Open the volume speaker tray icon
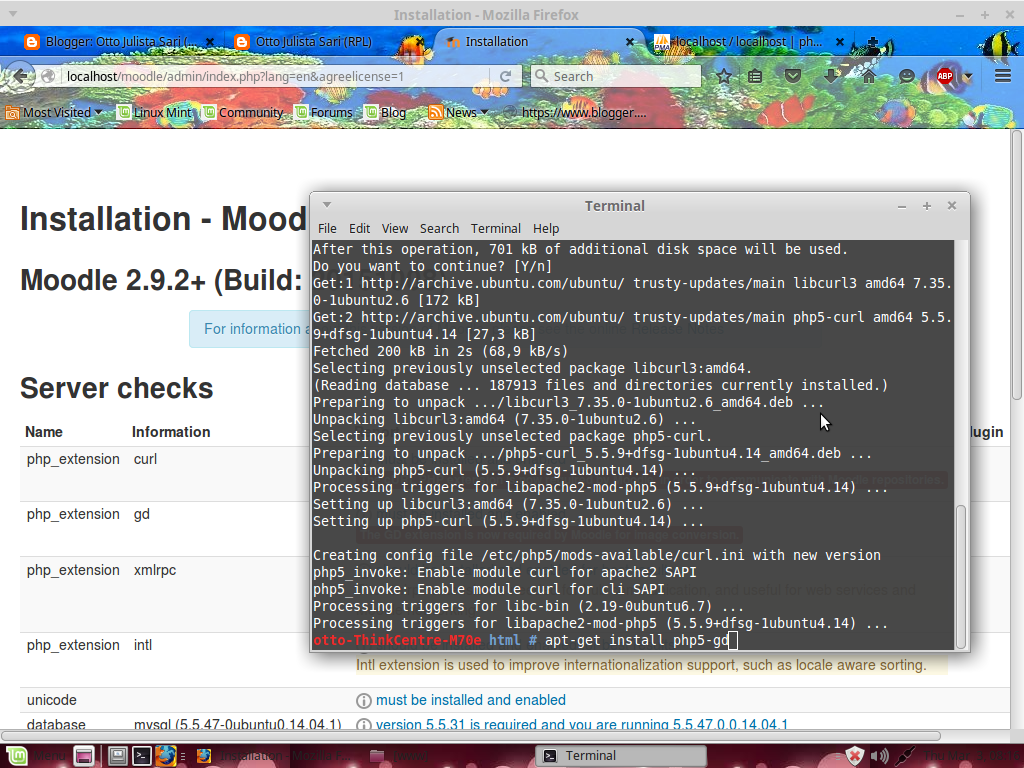Image resolution: width=1024 pixels, height=768 pixels. [880, 756]
